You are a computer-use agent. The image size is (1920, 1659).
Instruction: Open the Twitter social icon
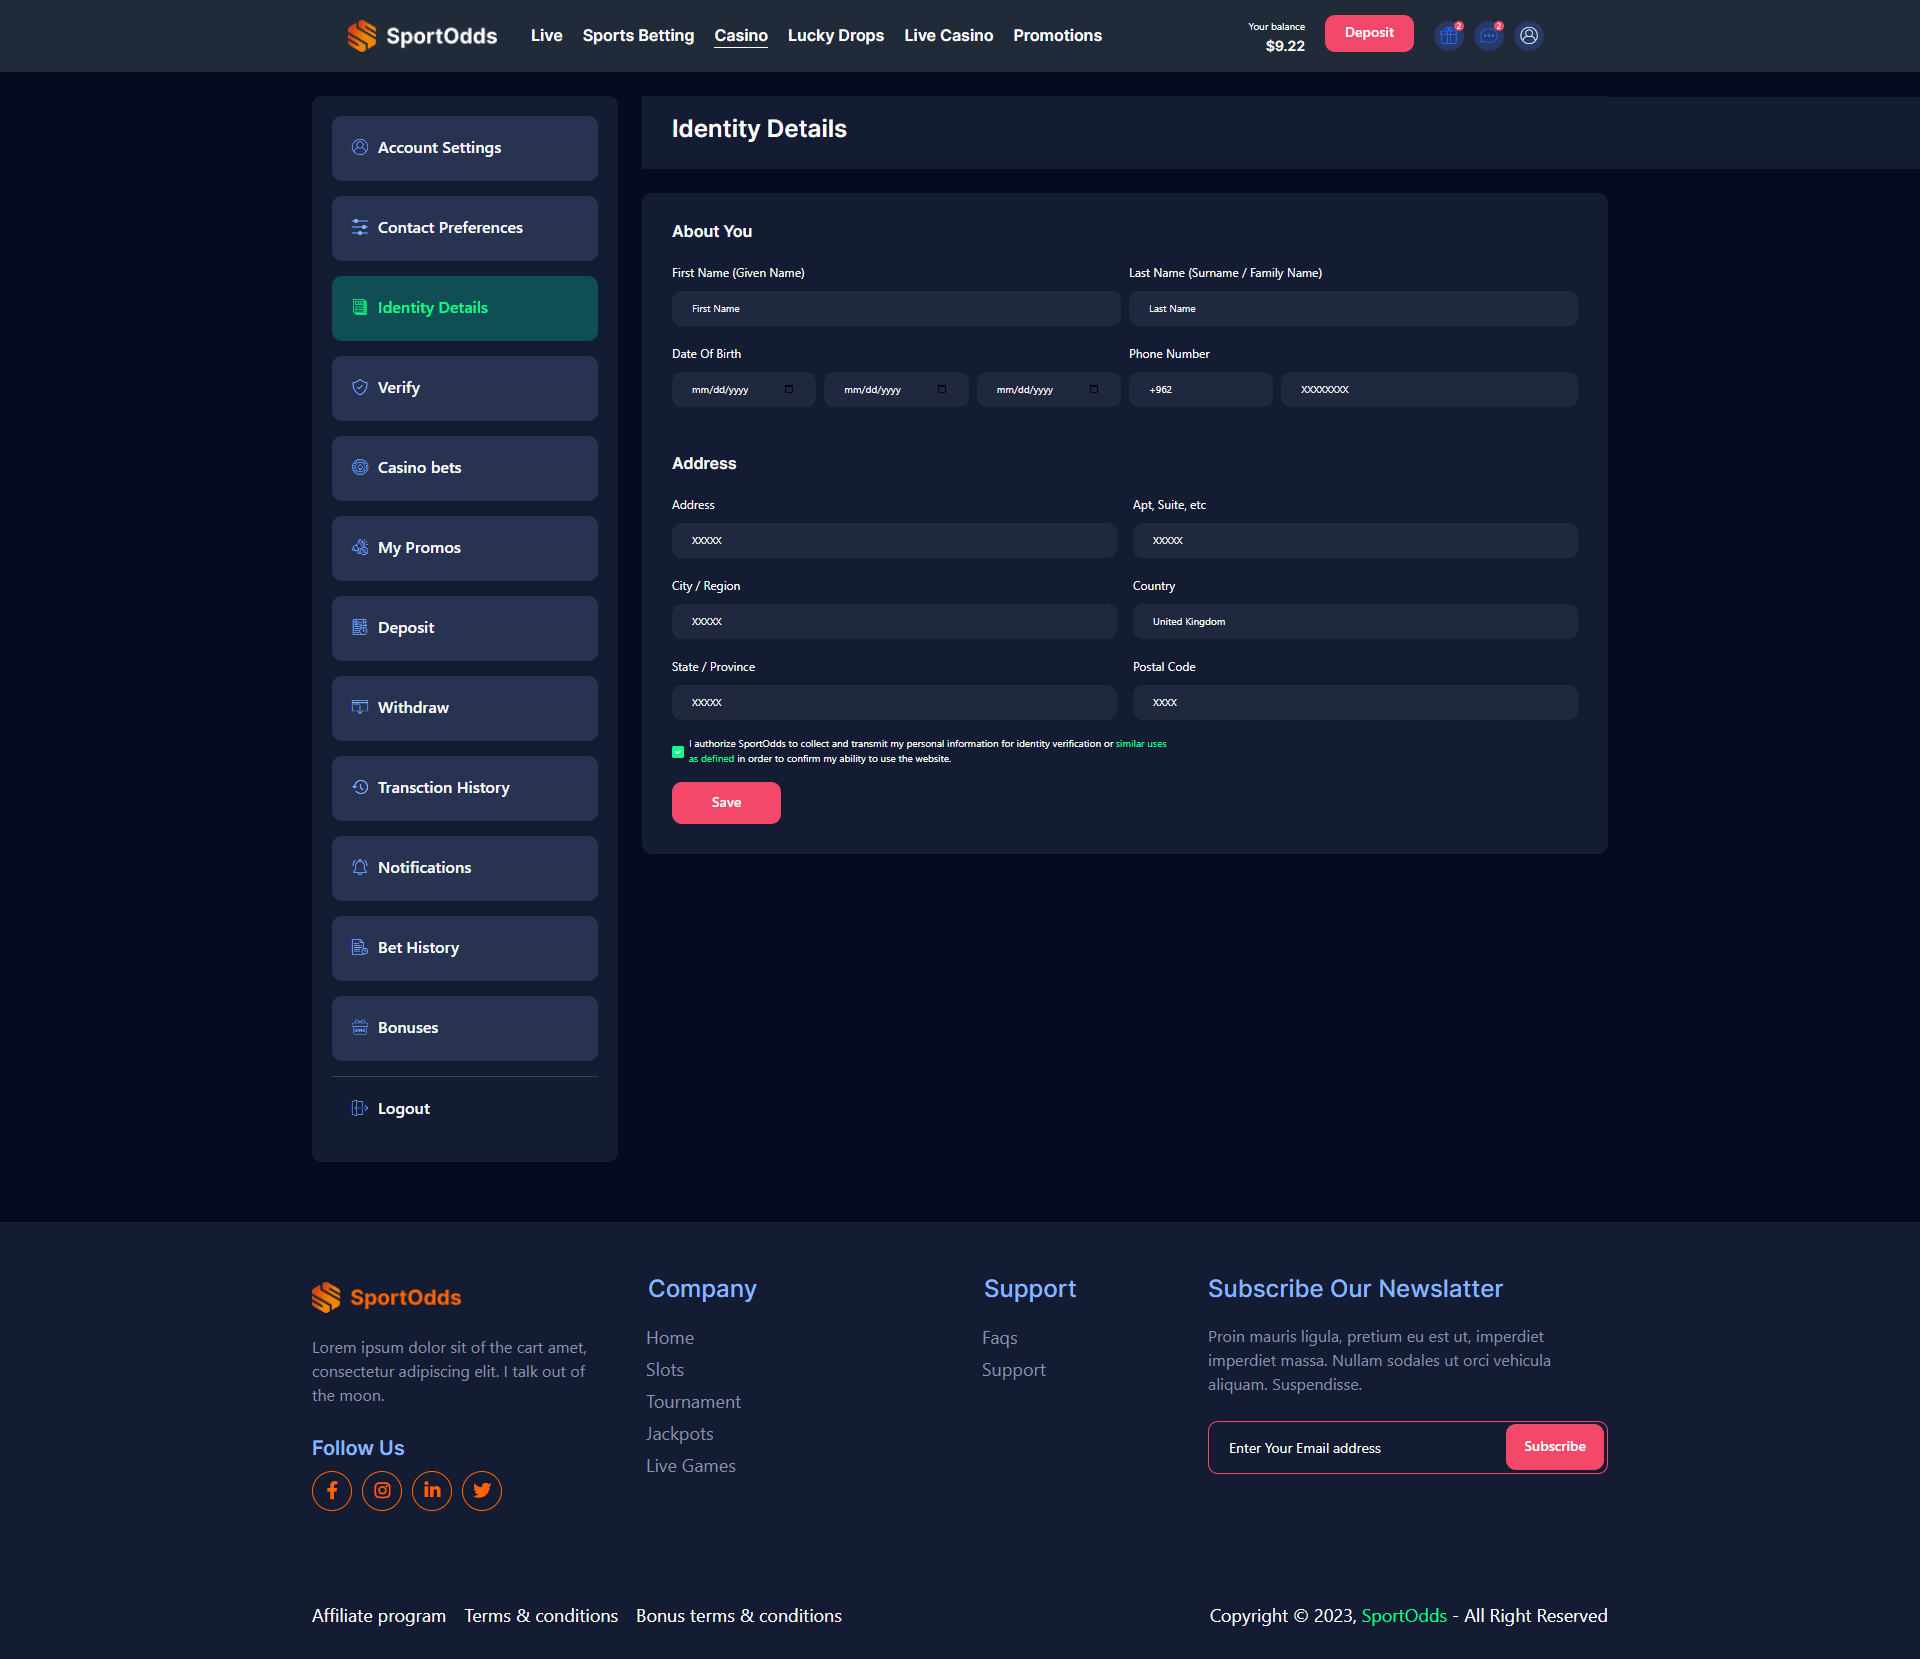tap(482, 1491)
